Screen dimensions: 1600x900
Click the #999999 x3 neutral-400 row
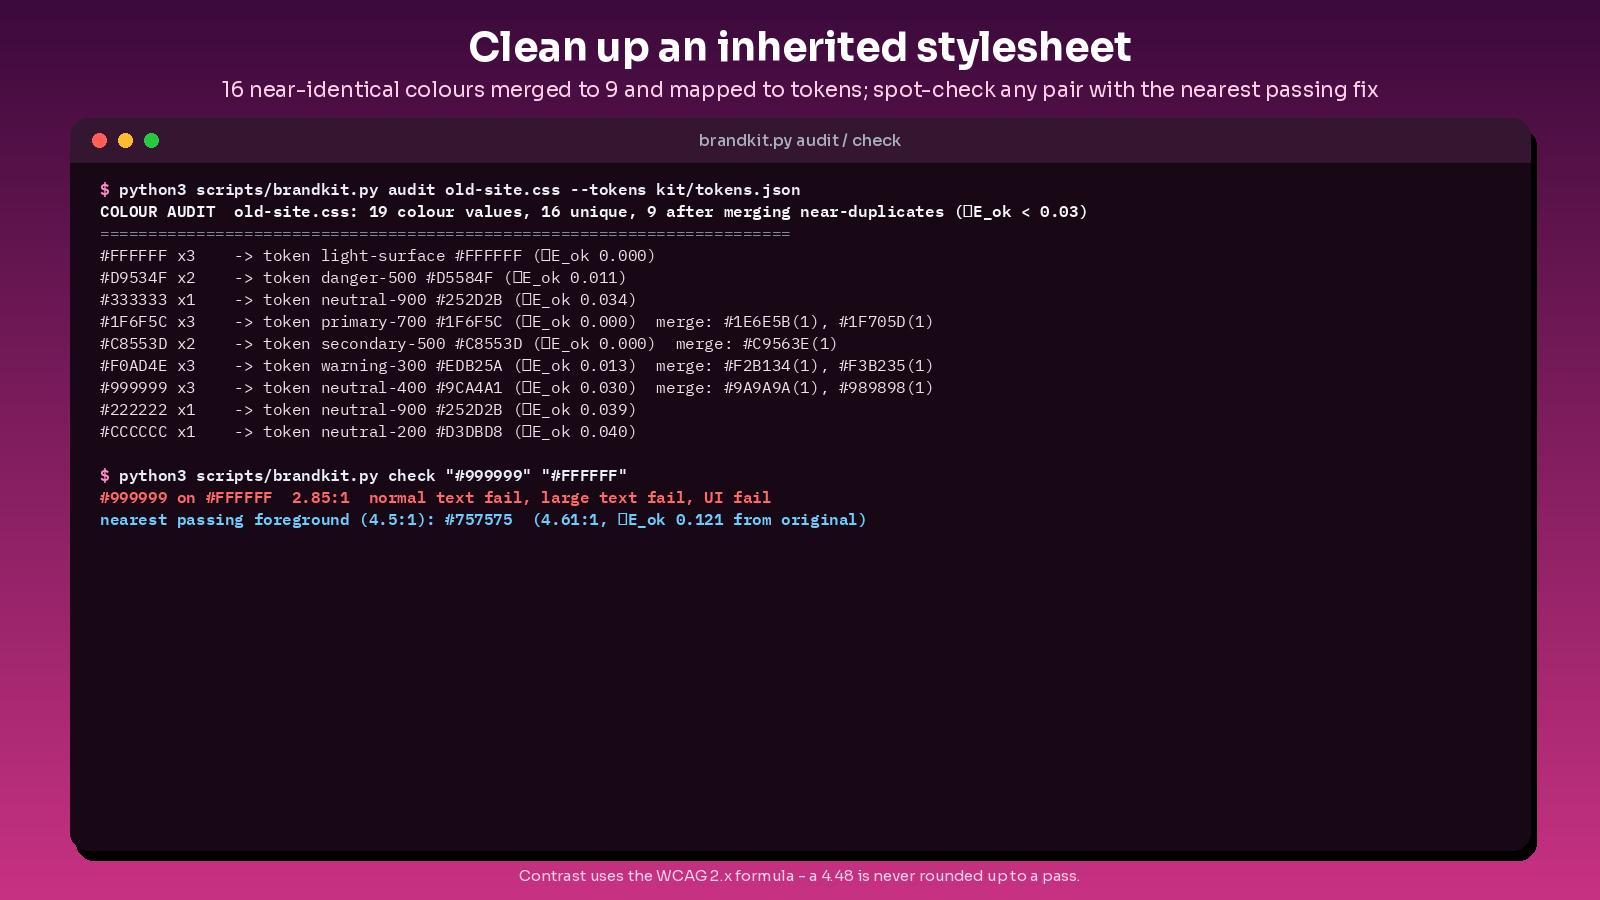[517, 387]
